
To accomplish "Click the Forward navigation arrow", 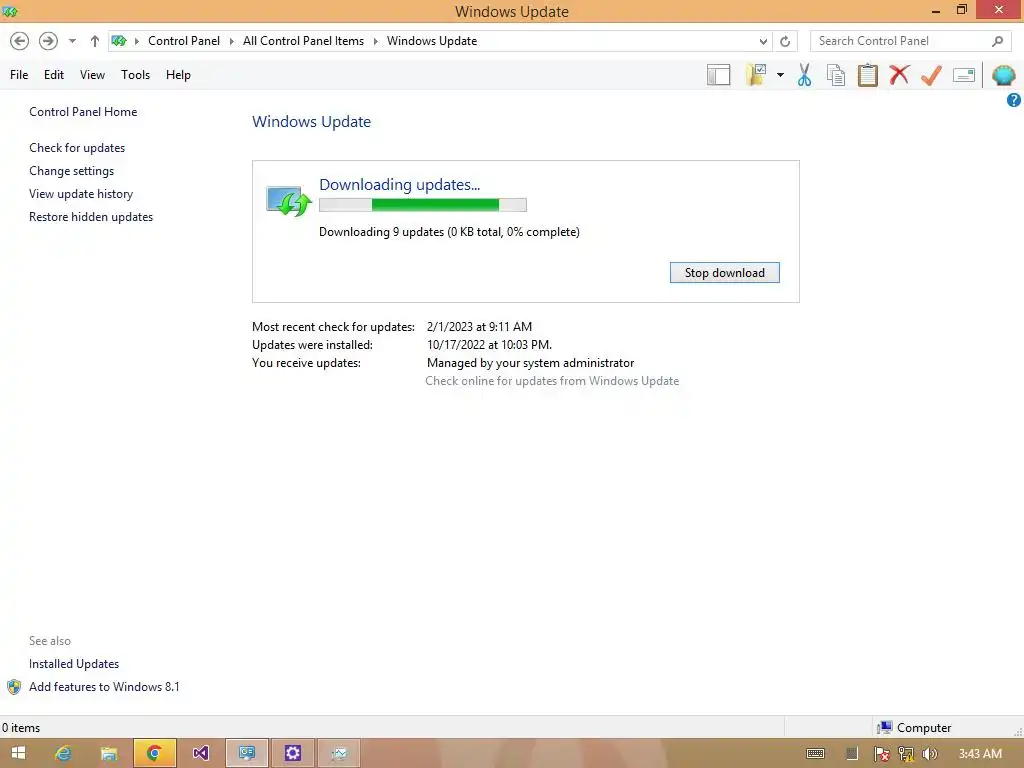I will [x=48, y=41].
